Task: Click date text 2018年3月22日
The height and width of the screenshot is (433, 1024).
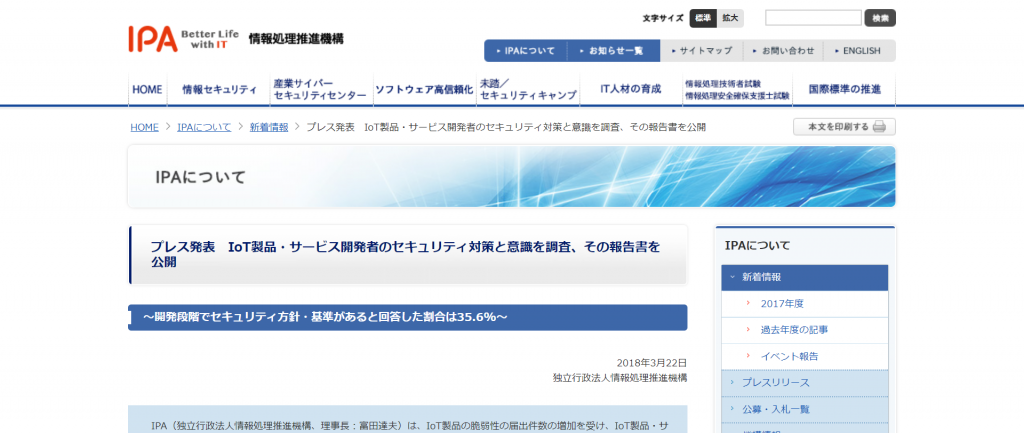Action: click(652, 363)
